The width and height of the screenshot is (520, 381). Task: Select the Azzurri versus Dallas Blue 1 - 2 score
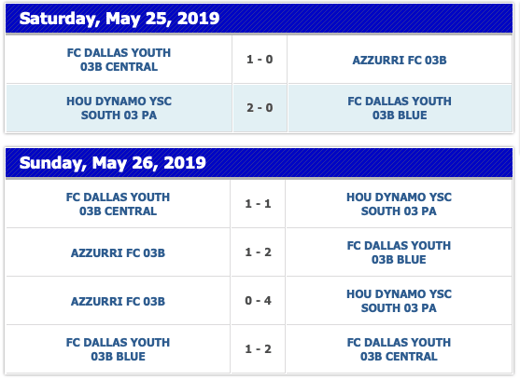tap(258, 252)
